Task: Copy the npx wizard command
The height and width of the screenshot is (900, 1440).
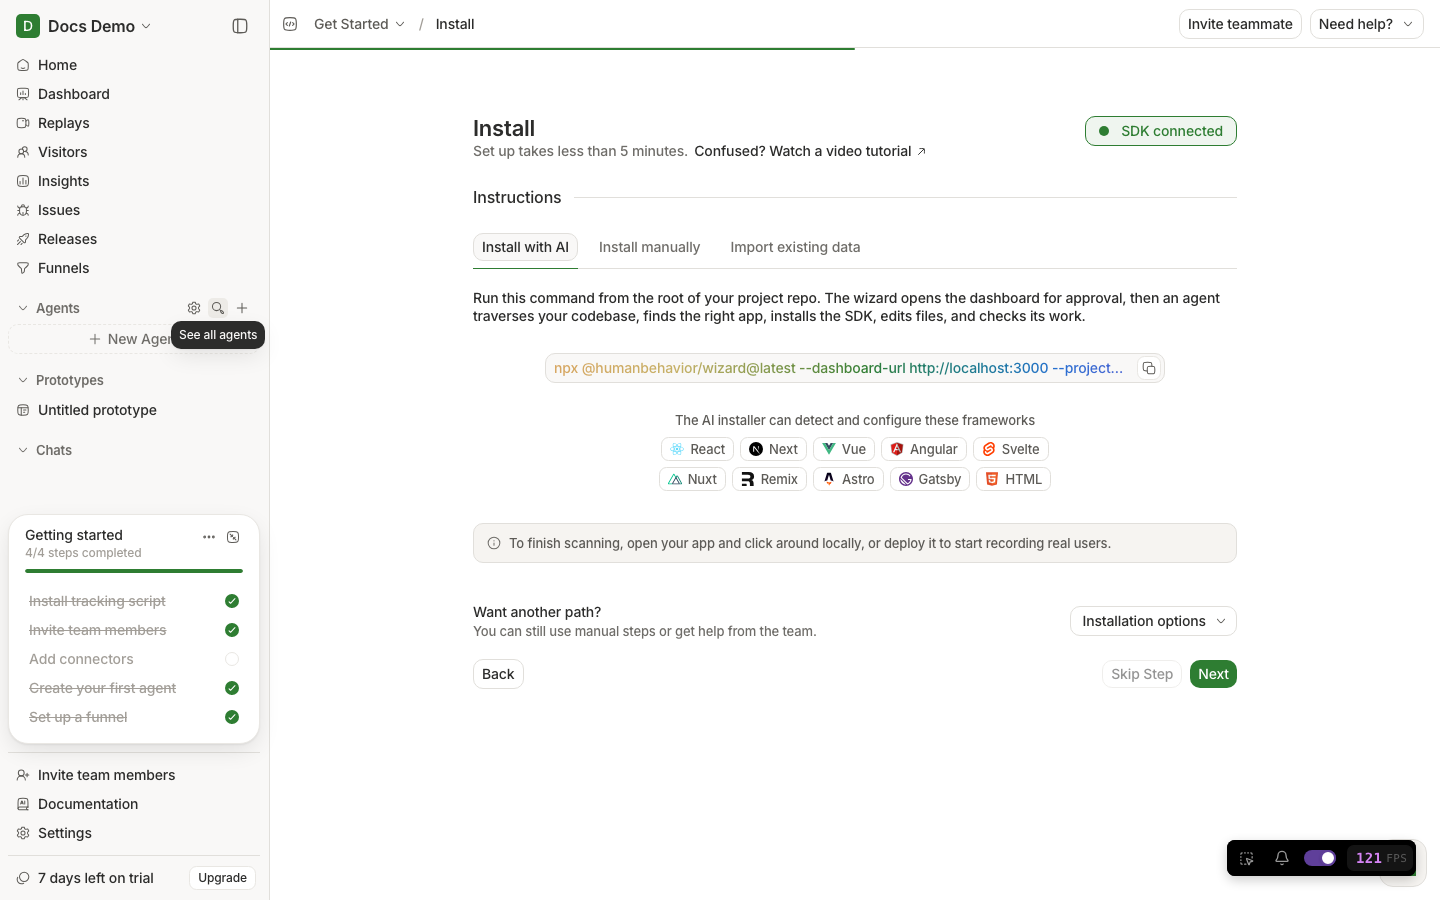Action: click(1149, 368)
